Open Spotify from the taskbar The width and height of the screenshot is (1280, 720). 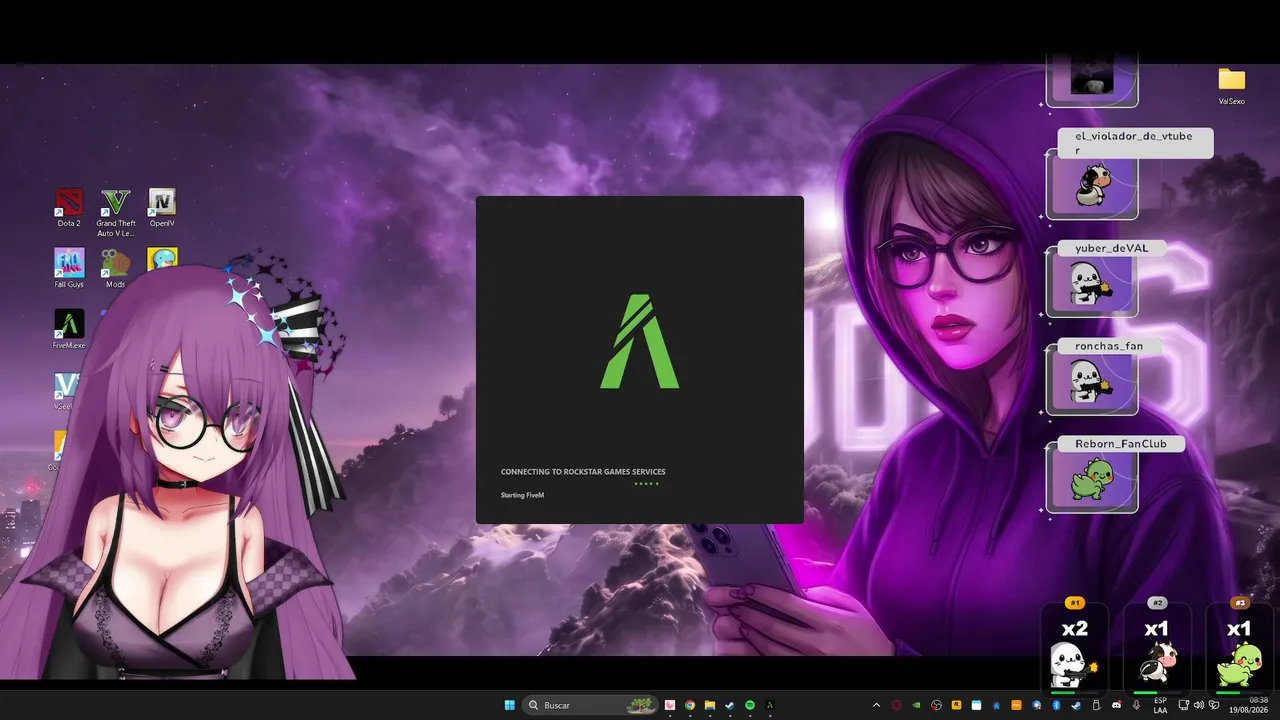(750, 705)
